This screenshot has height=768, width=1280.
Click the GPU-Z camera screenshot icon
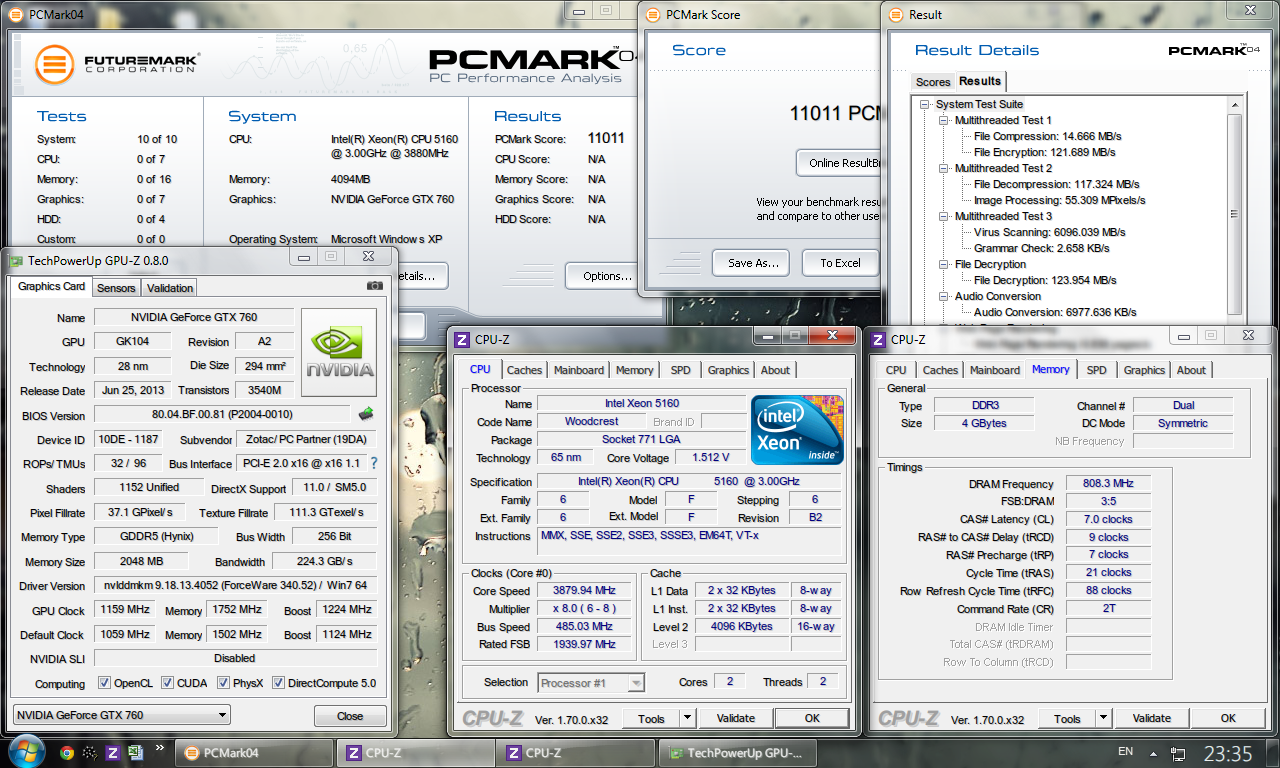pyautogui.click(x=375, y=286)
